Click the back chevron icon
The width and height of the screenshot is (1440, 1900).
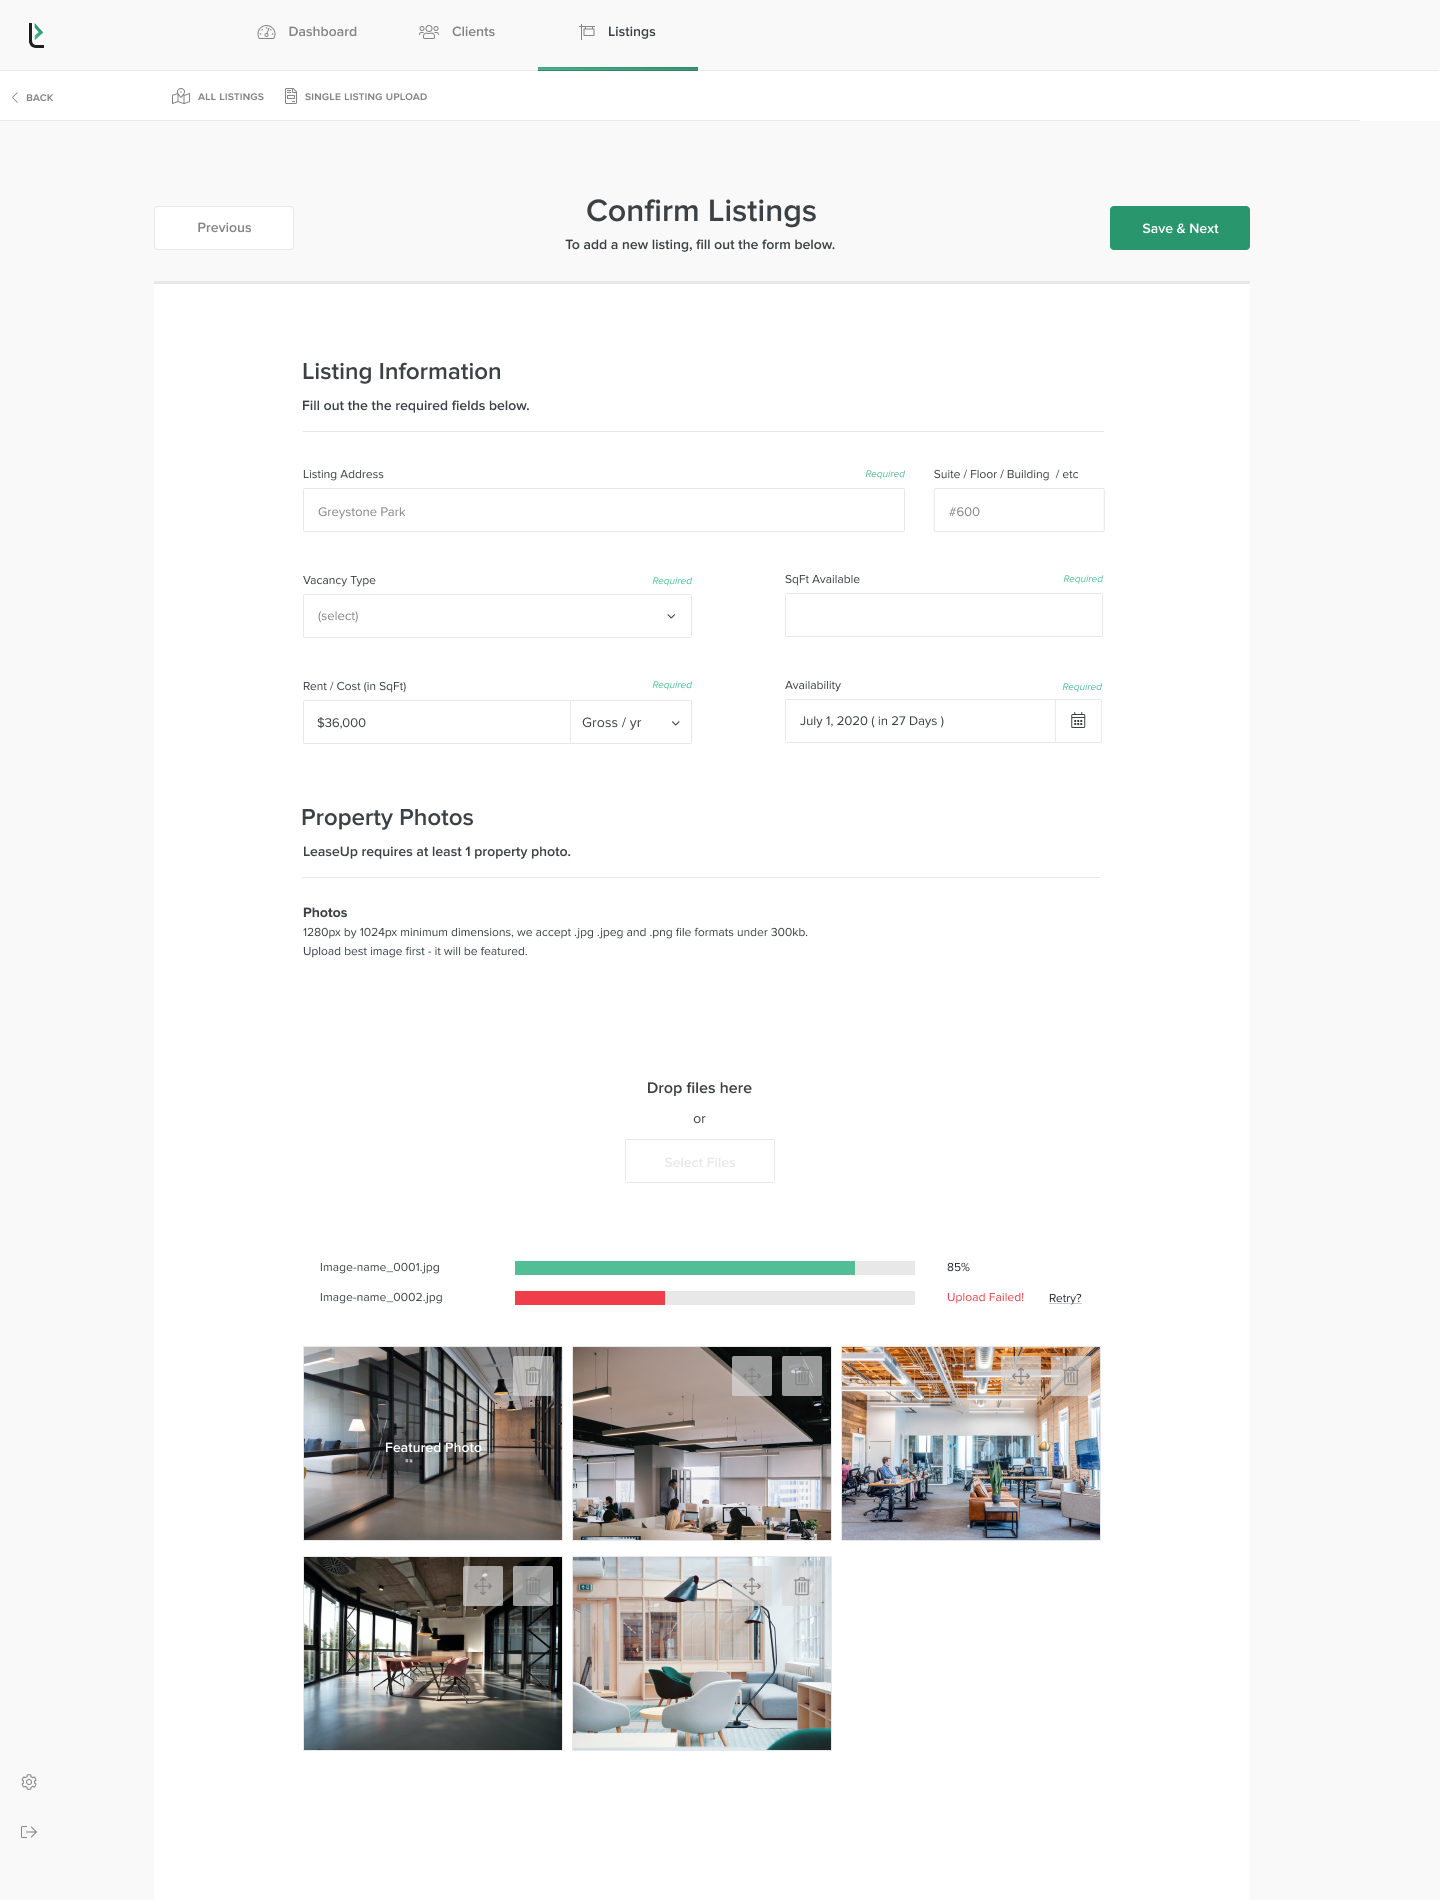click(15, 98)
